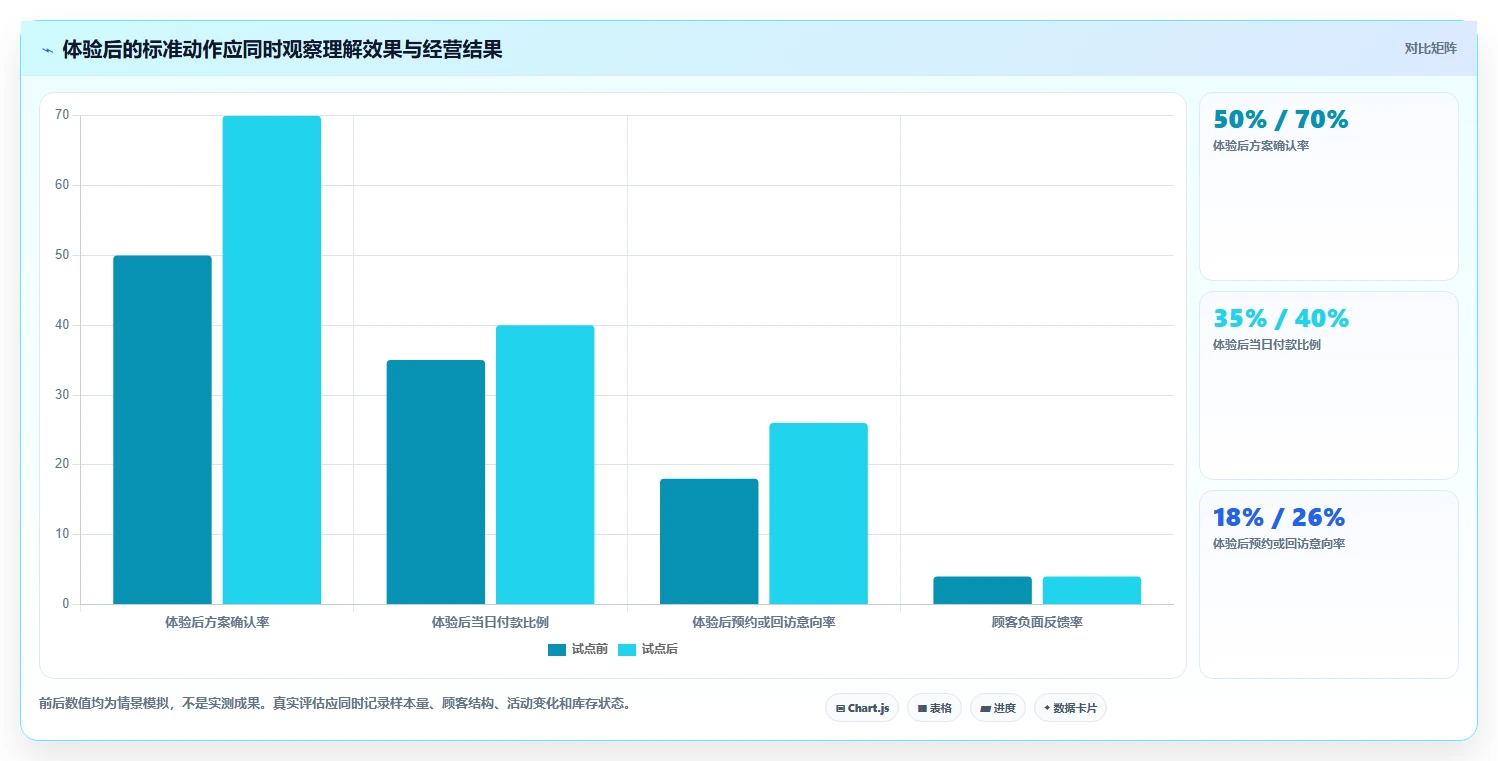This screenshot has height=761, width=1498.
Task: Click the 35% / 40% data card value
Action: tap(1281, 319)
